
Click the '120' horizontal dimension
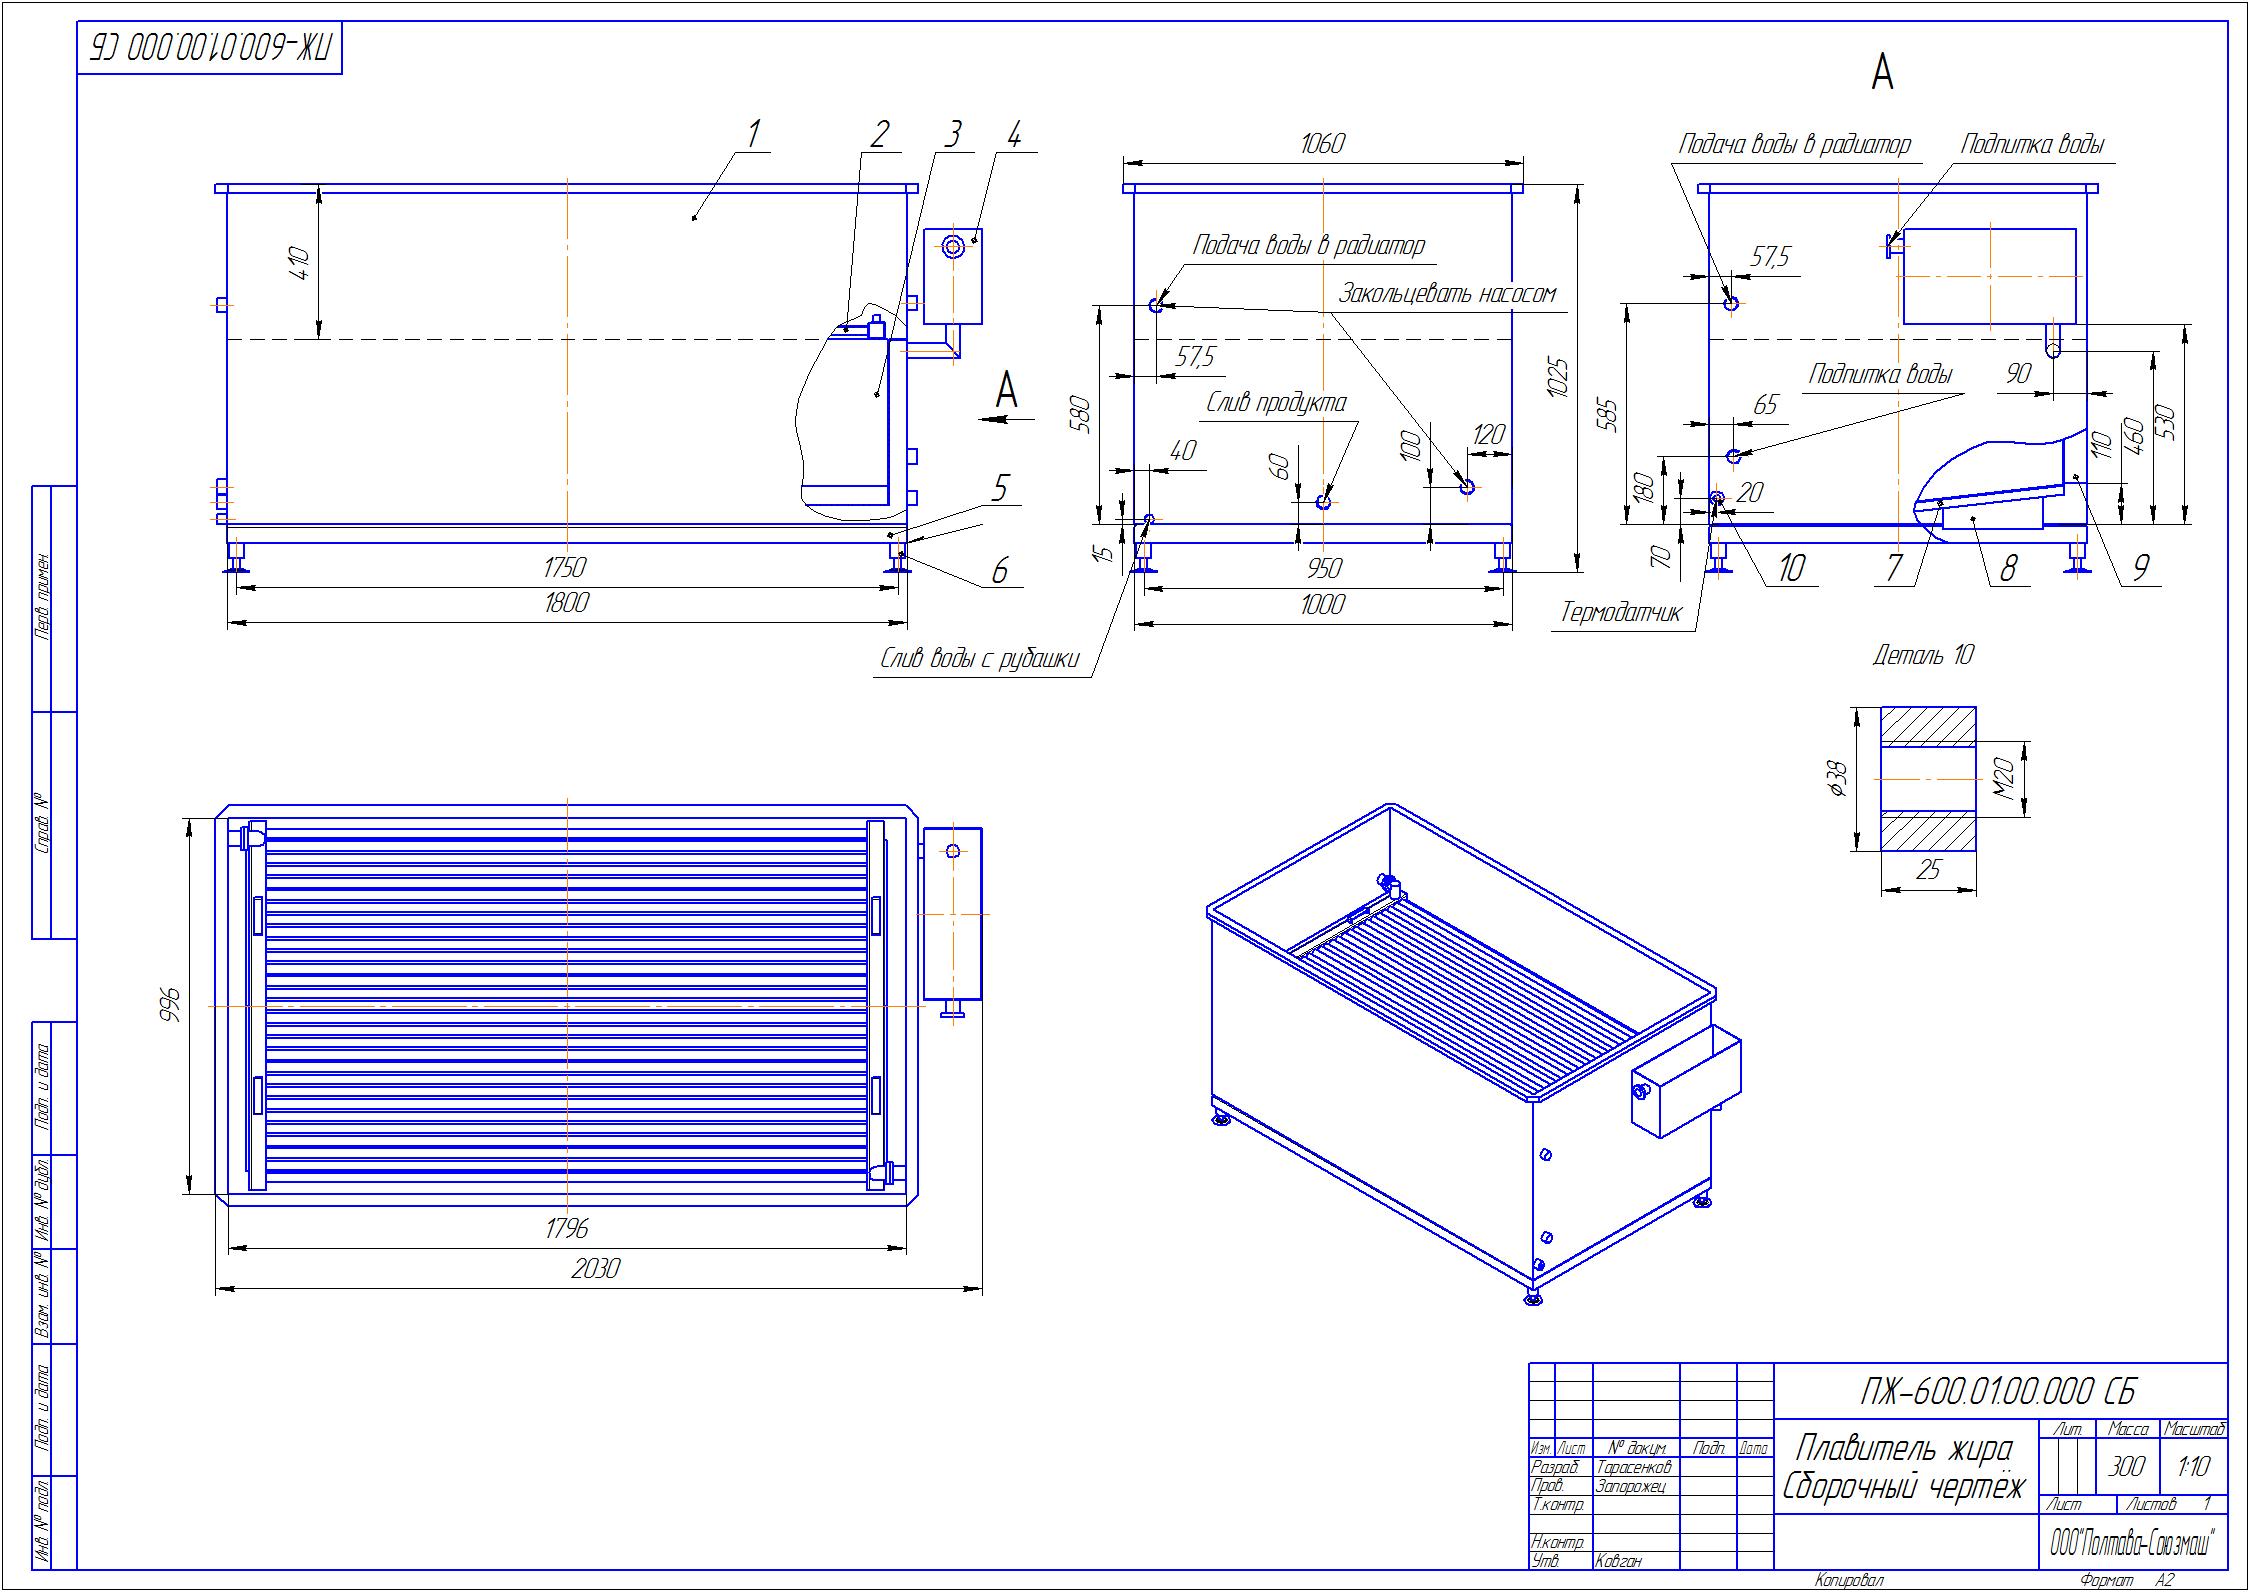(x=1489, y=434)
